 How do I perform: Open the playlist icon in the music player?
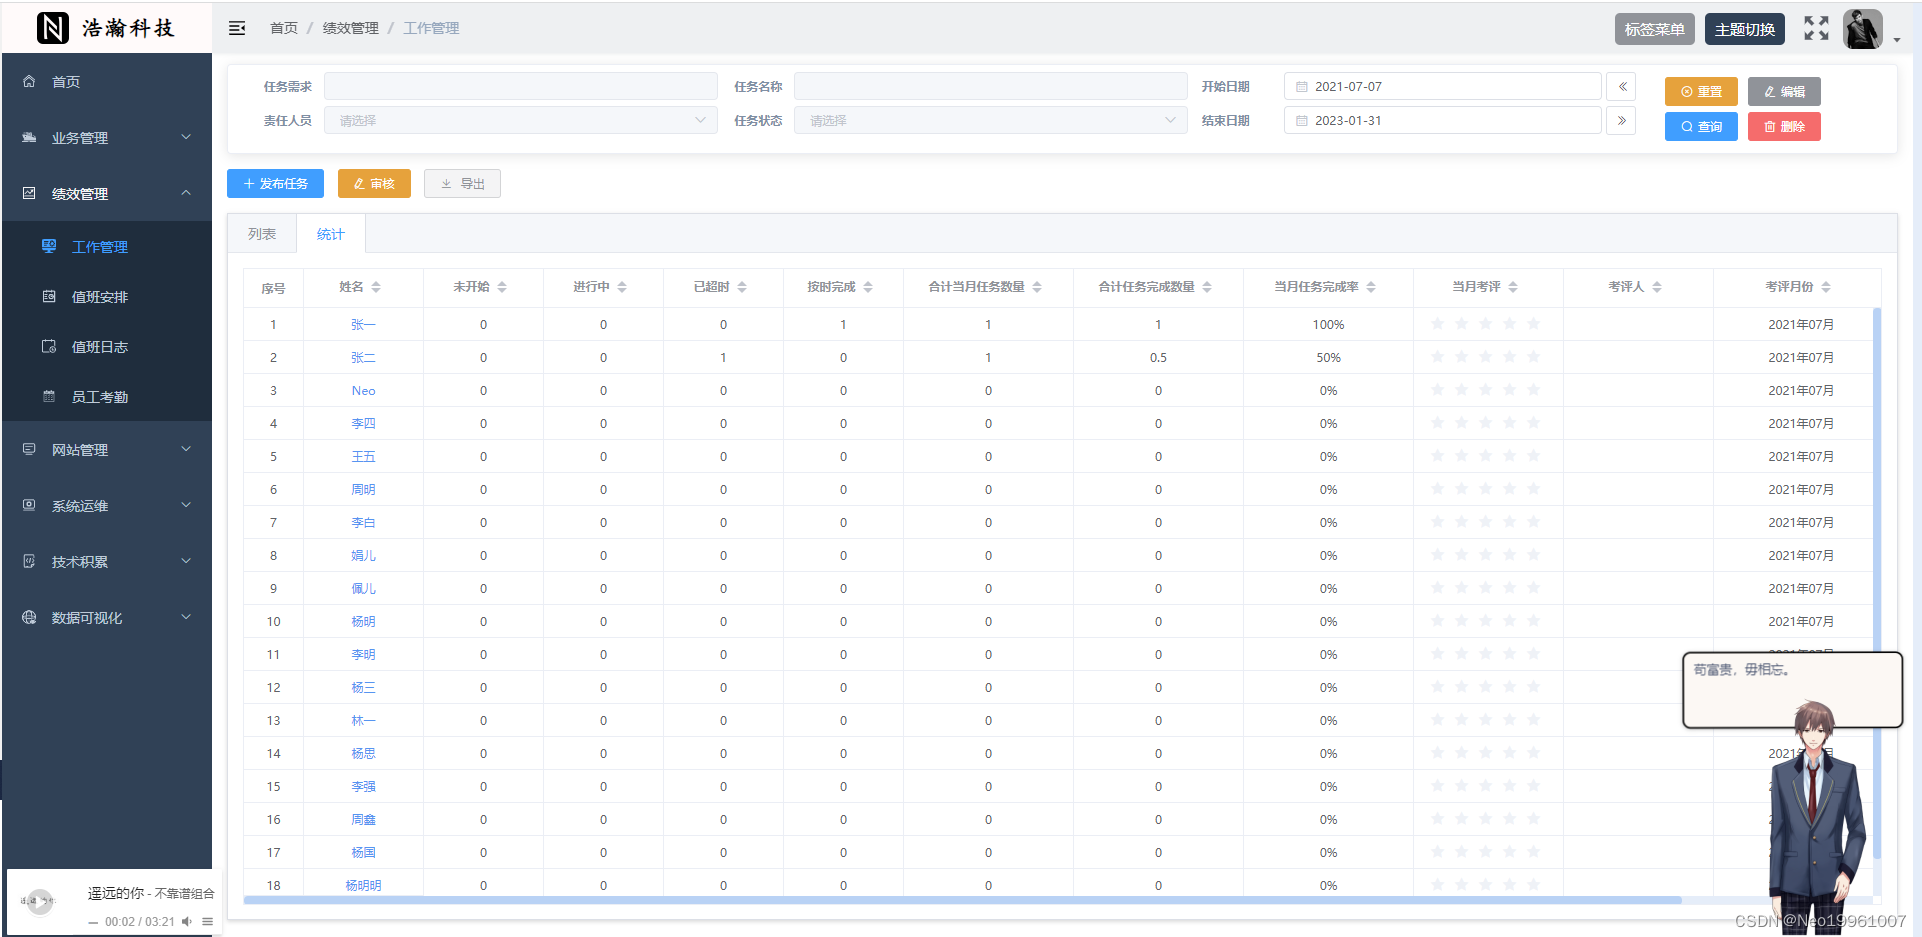[208, 922]
